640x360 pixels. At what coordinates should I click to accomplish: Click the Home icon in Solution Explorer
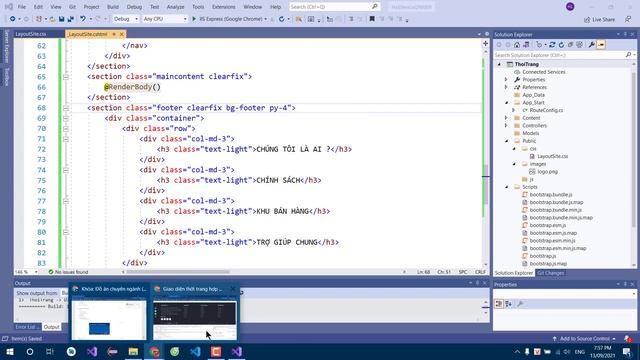[517, 45]
